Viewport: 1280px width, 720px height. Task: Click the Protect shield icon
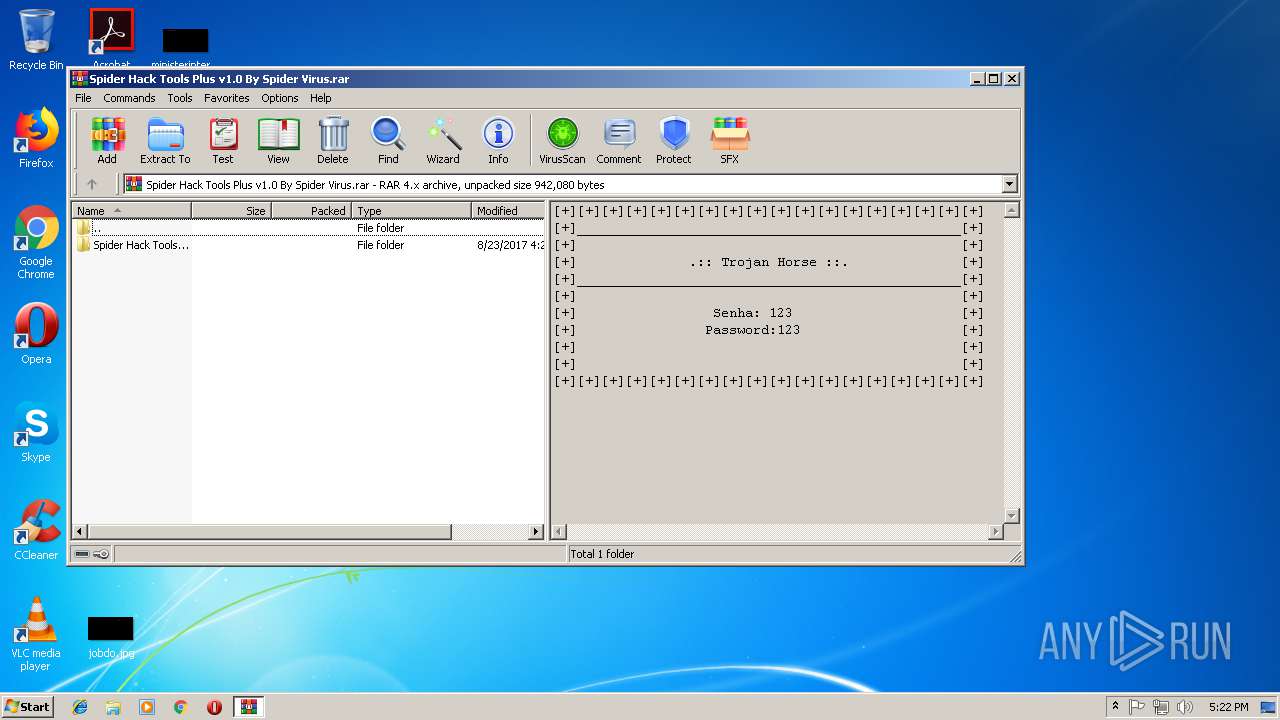(674, 141)
